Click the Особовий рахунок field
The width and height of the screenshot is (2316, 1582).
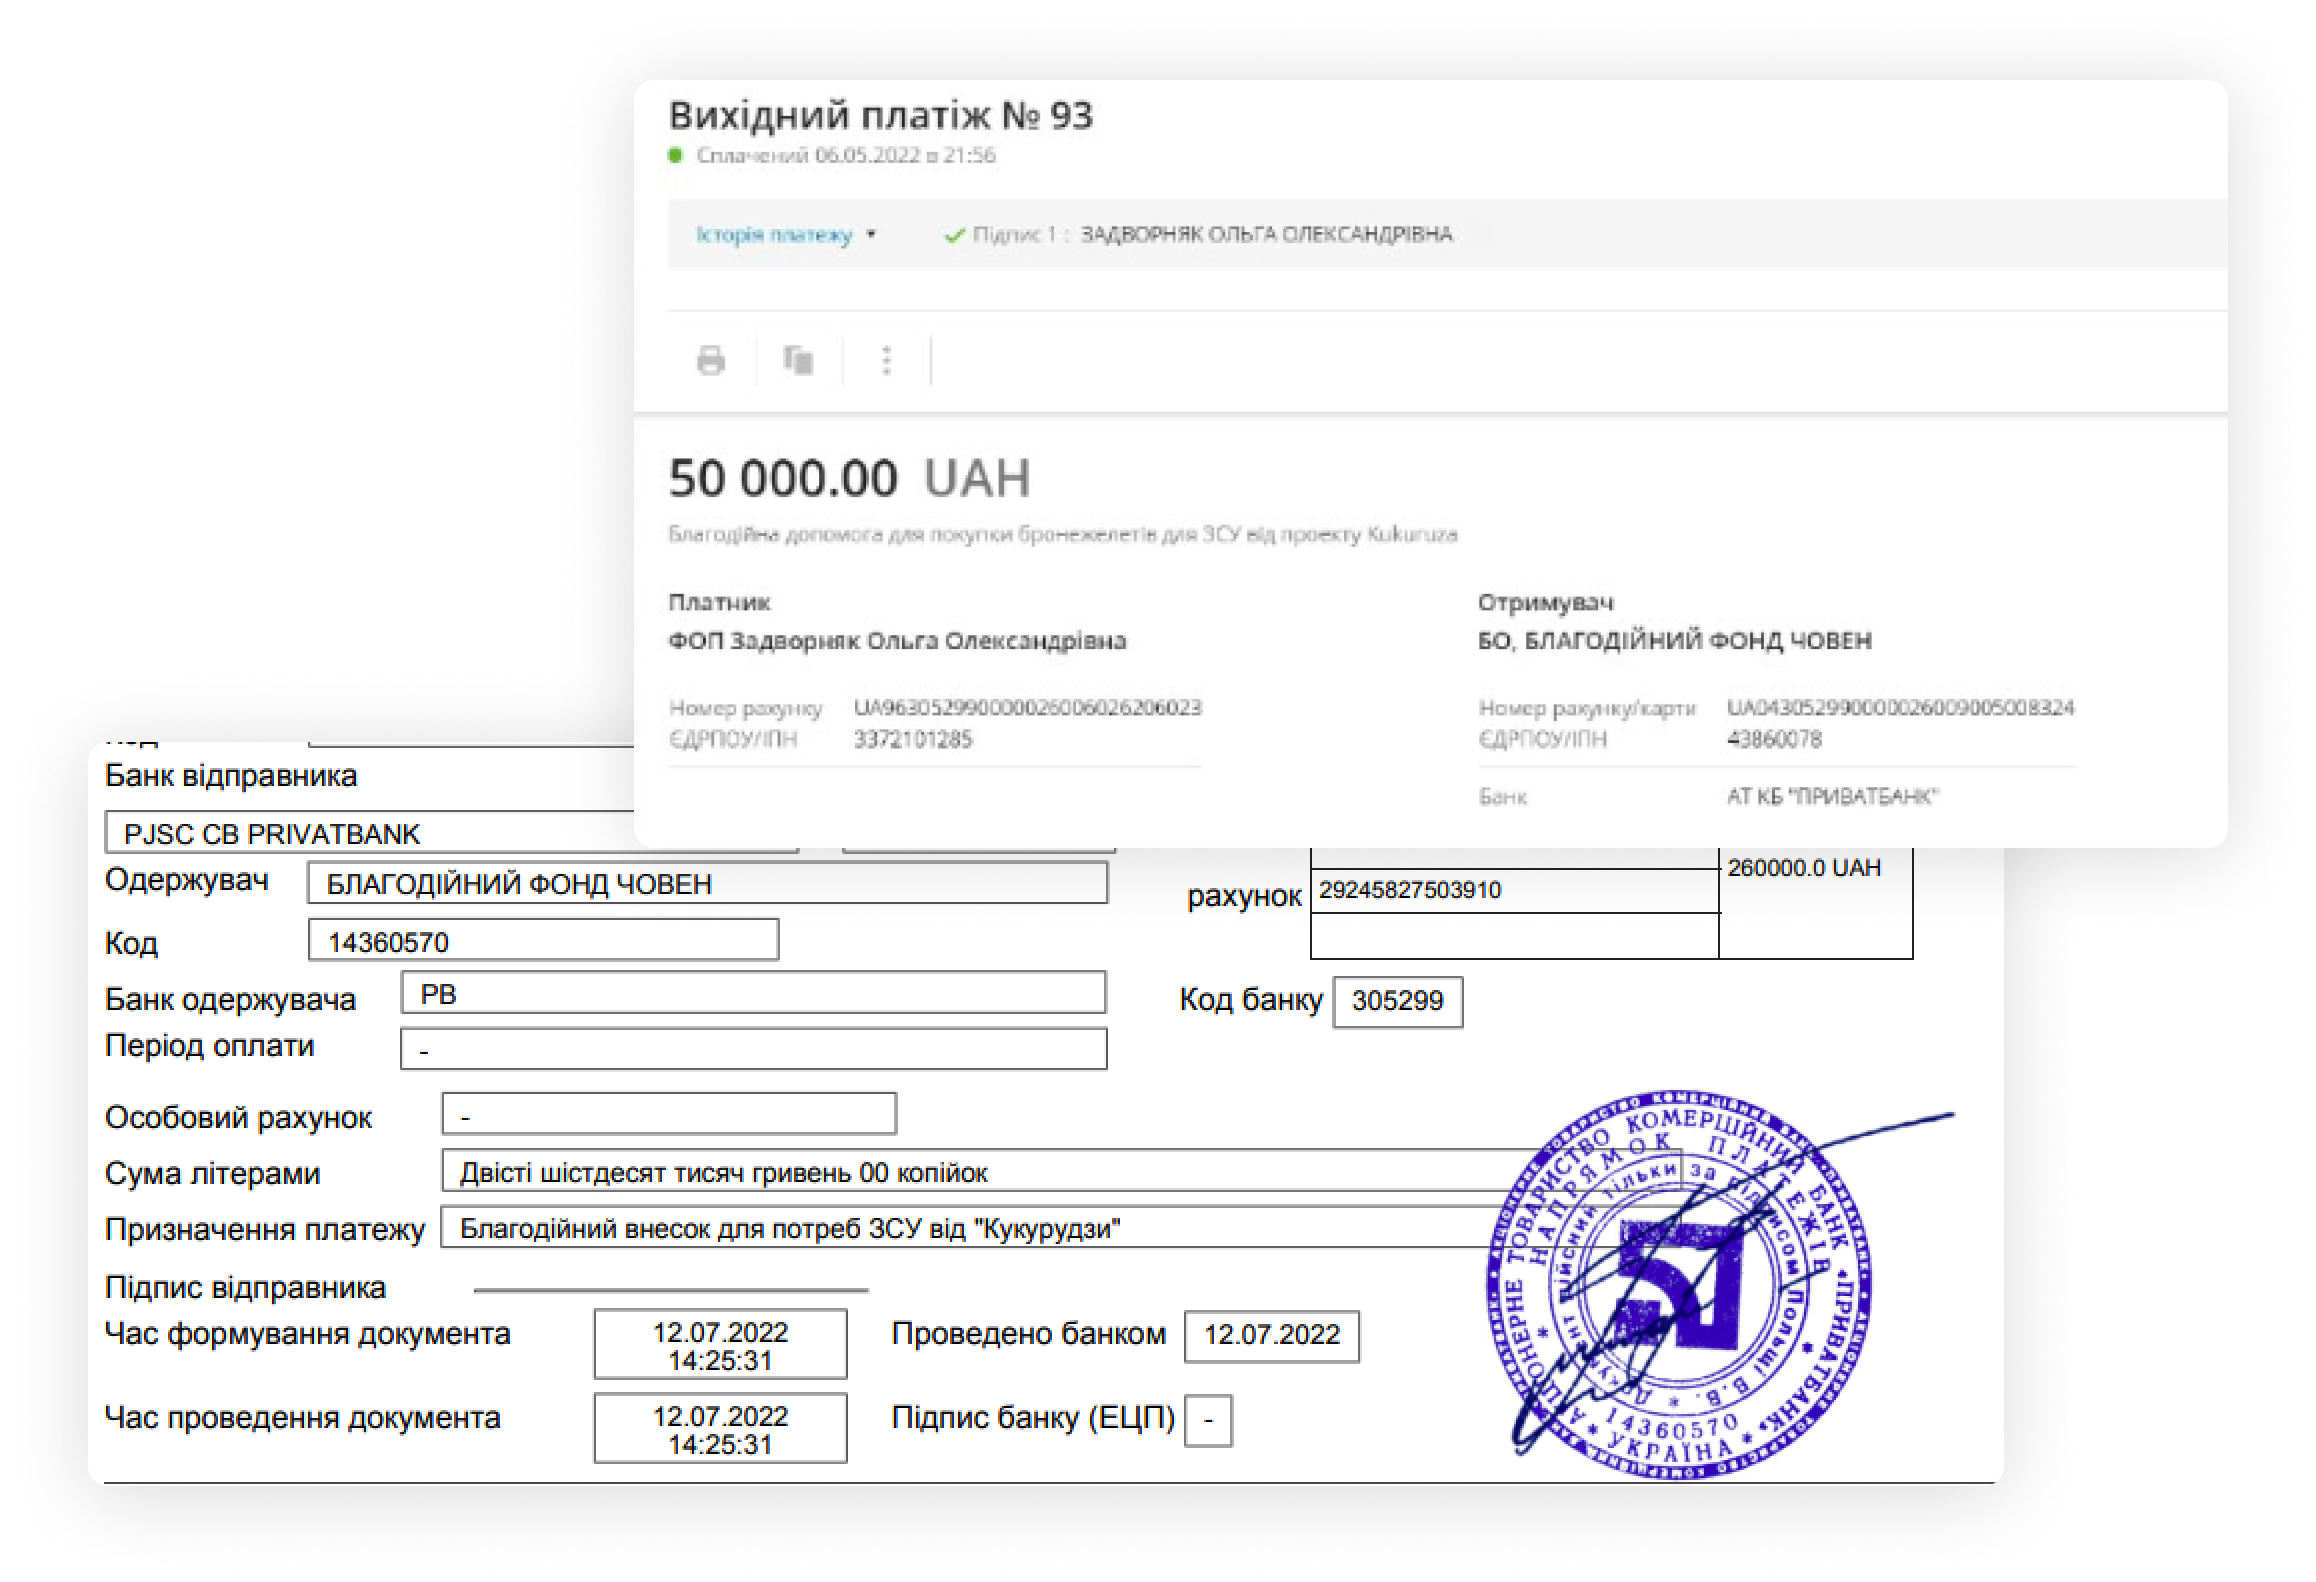coord(668,1114)
